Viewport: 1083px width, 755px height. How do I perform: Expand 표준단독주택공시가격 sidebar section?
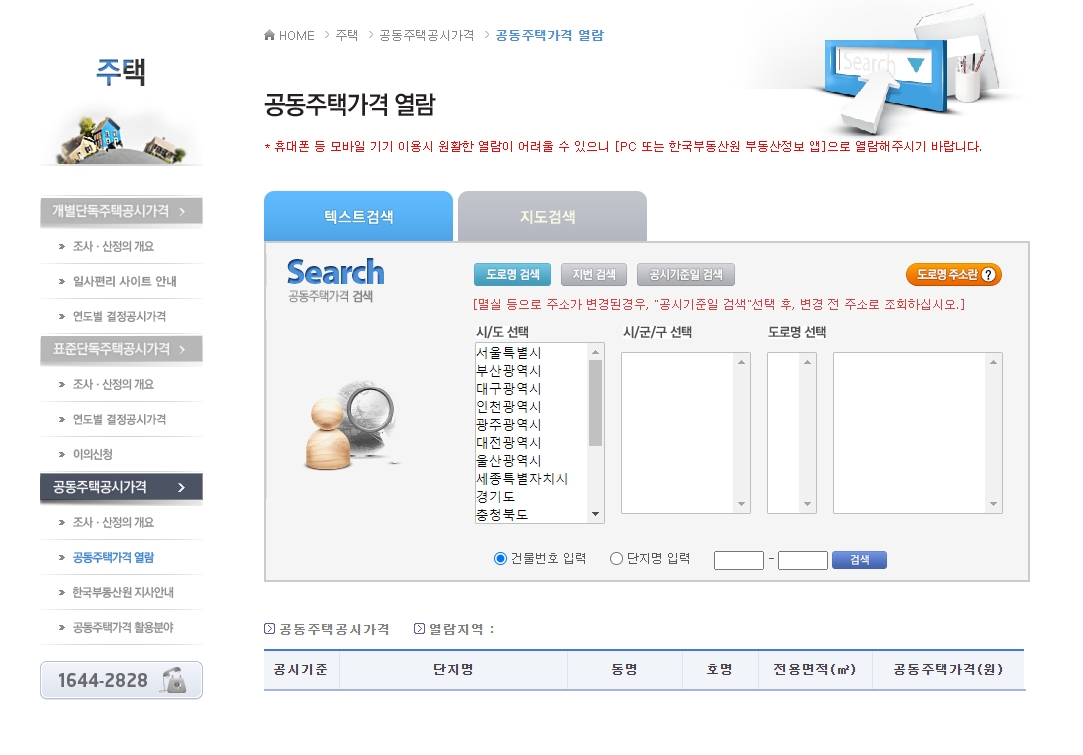pyautogui.click(x=122, y=350)
